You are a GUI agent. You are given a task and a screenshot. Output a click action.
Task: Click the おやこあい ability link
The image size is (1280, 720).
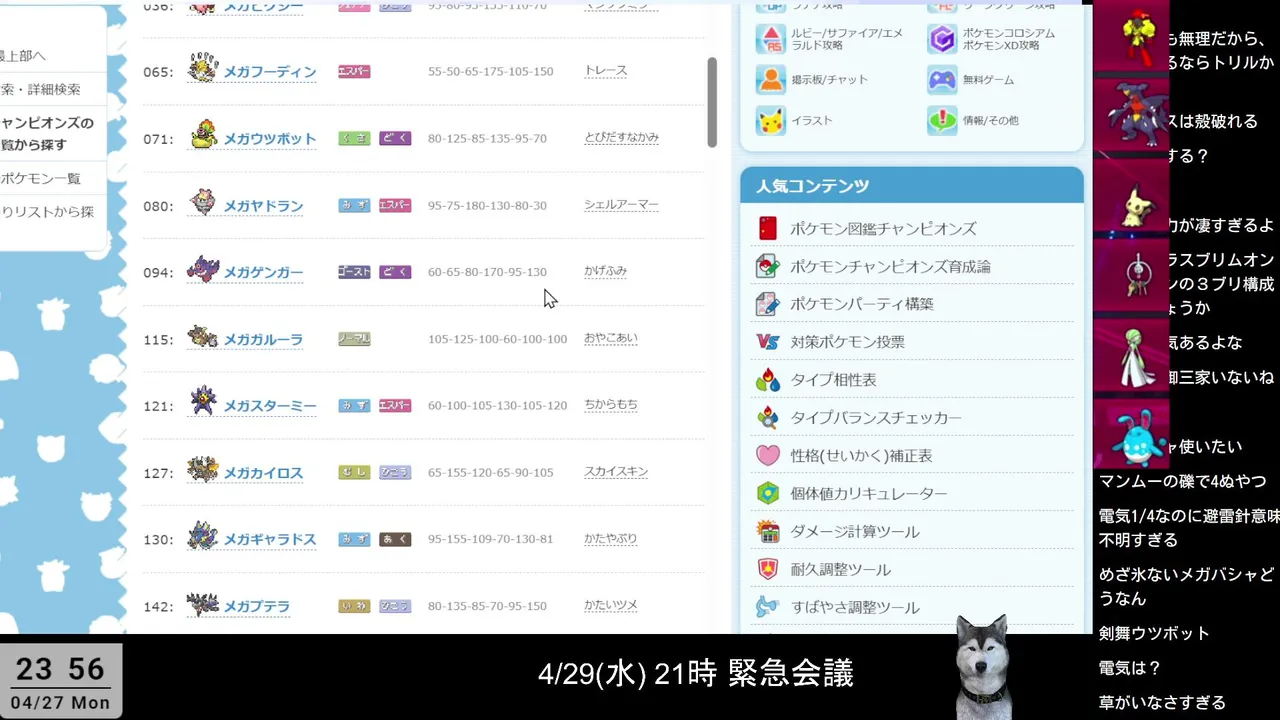611,338
